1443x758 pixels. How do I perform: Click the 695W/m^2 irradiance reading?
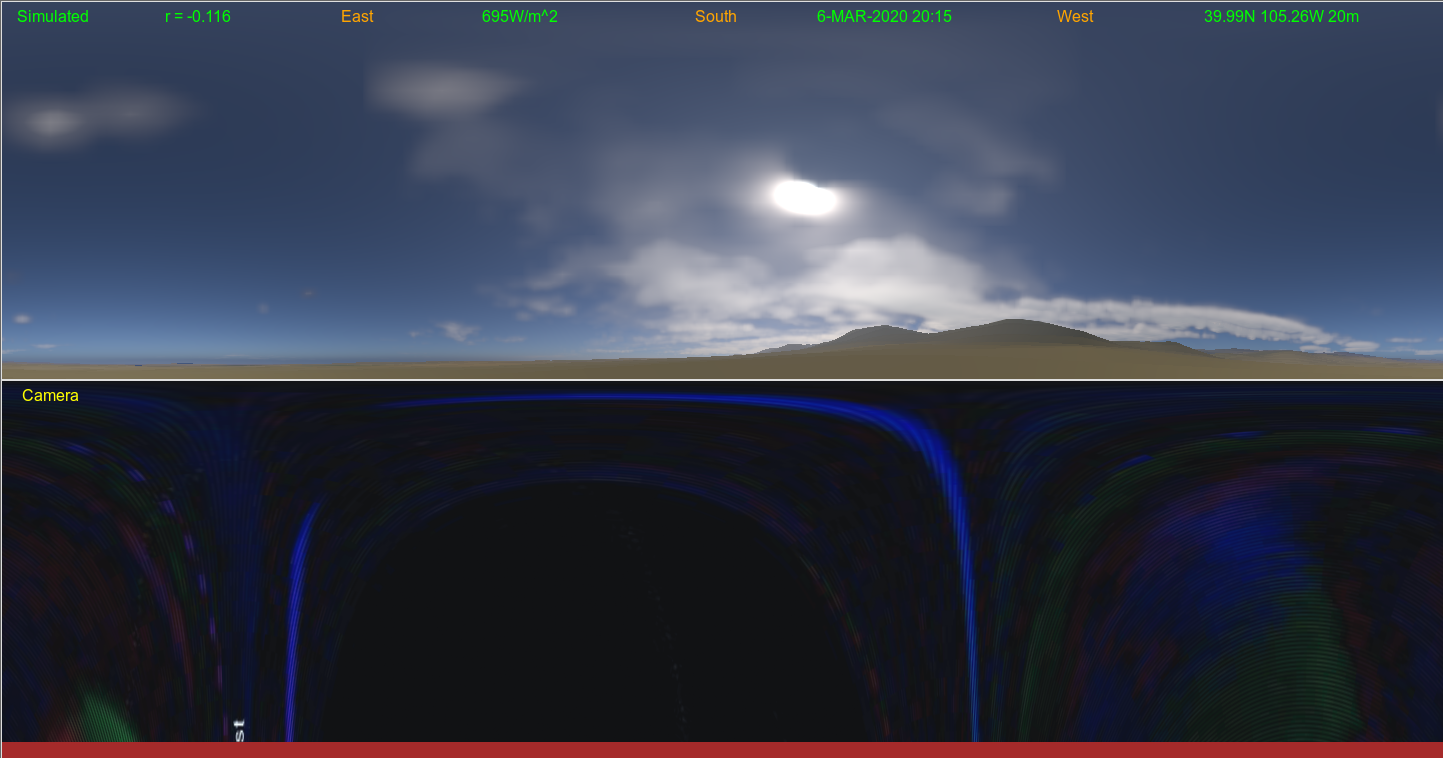click(520, 17)
